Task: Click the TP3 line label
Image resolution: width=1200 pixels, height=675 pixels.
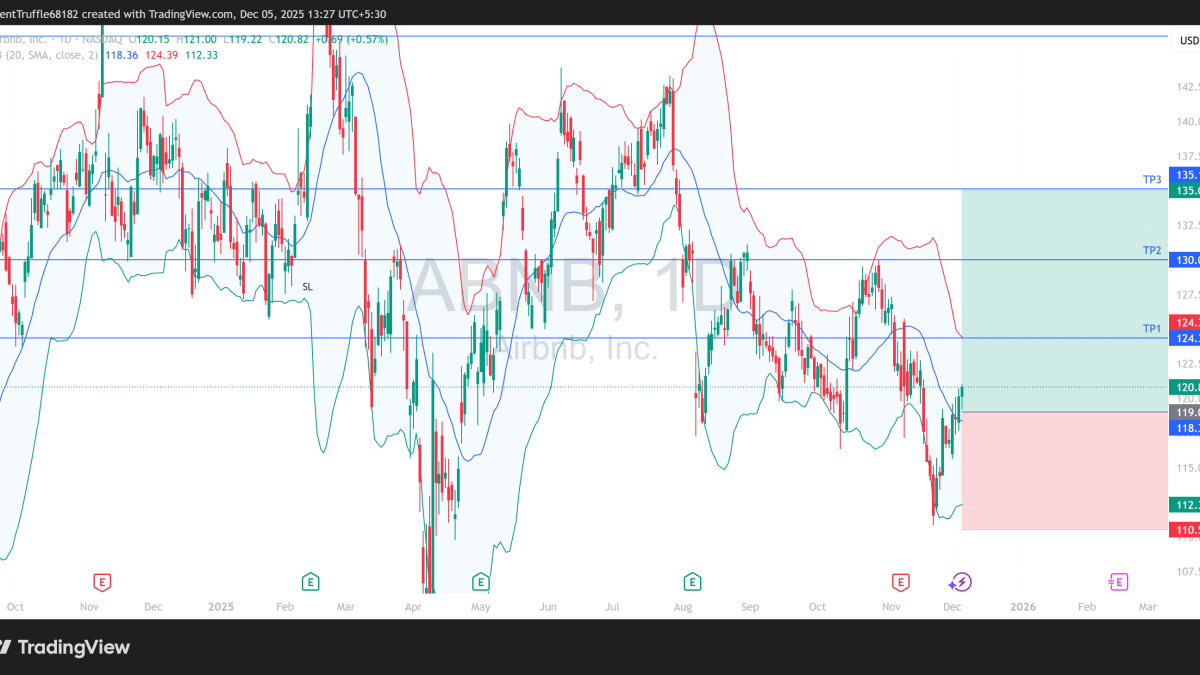Action: click(x=1152, y=179)
